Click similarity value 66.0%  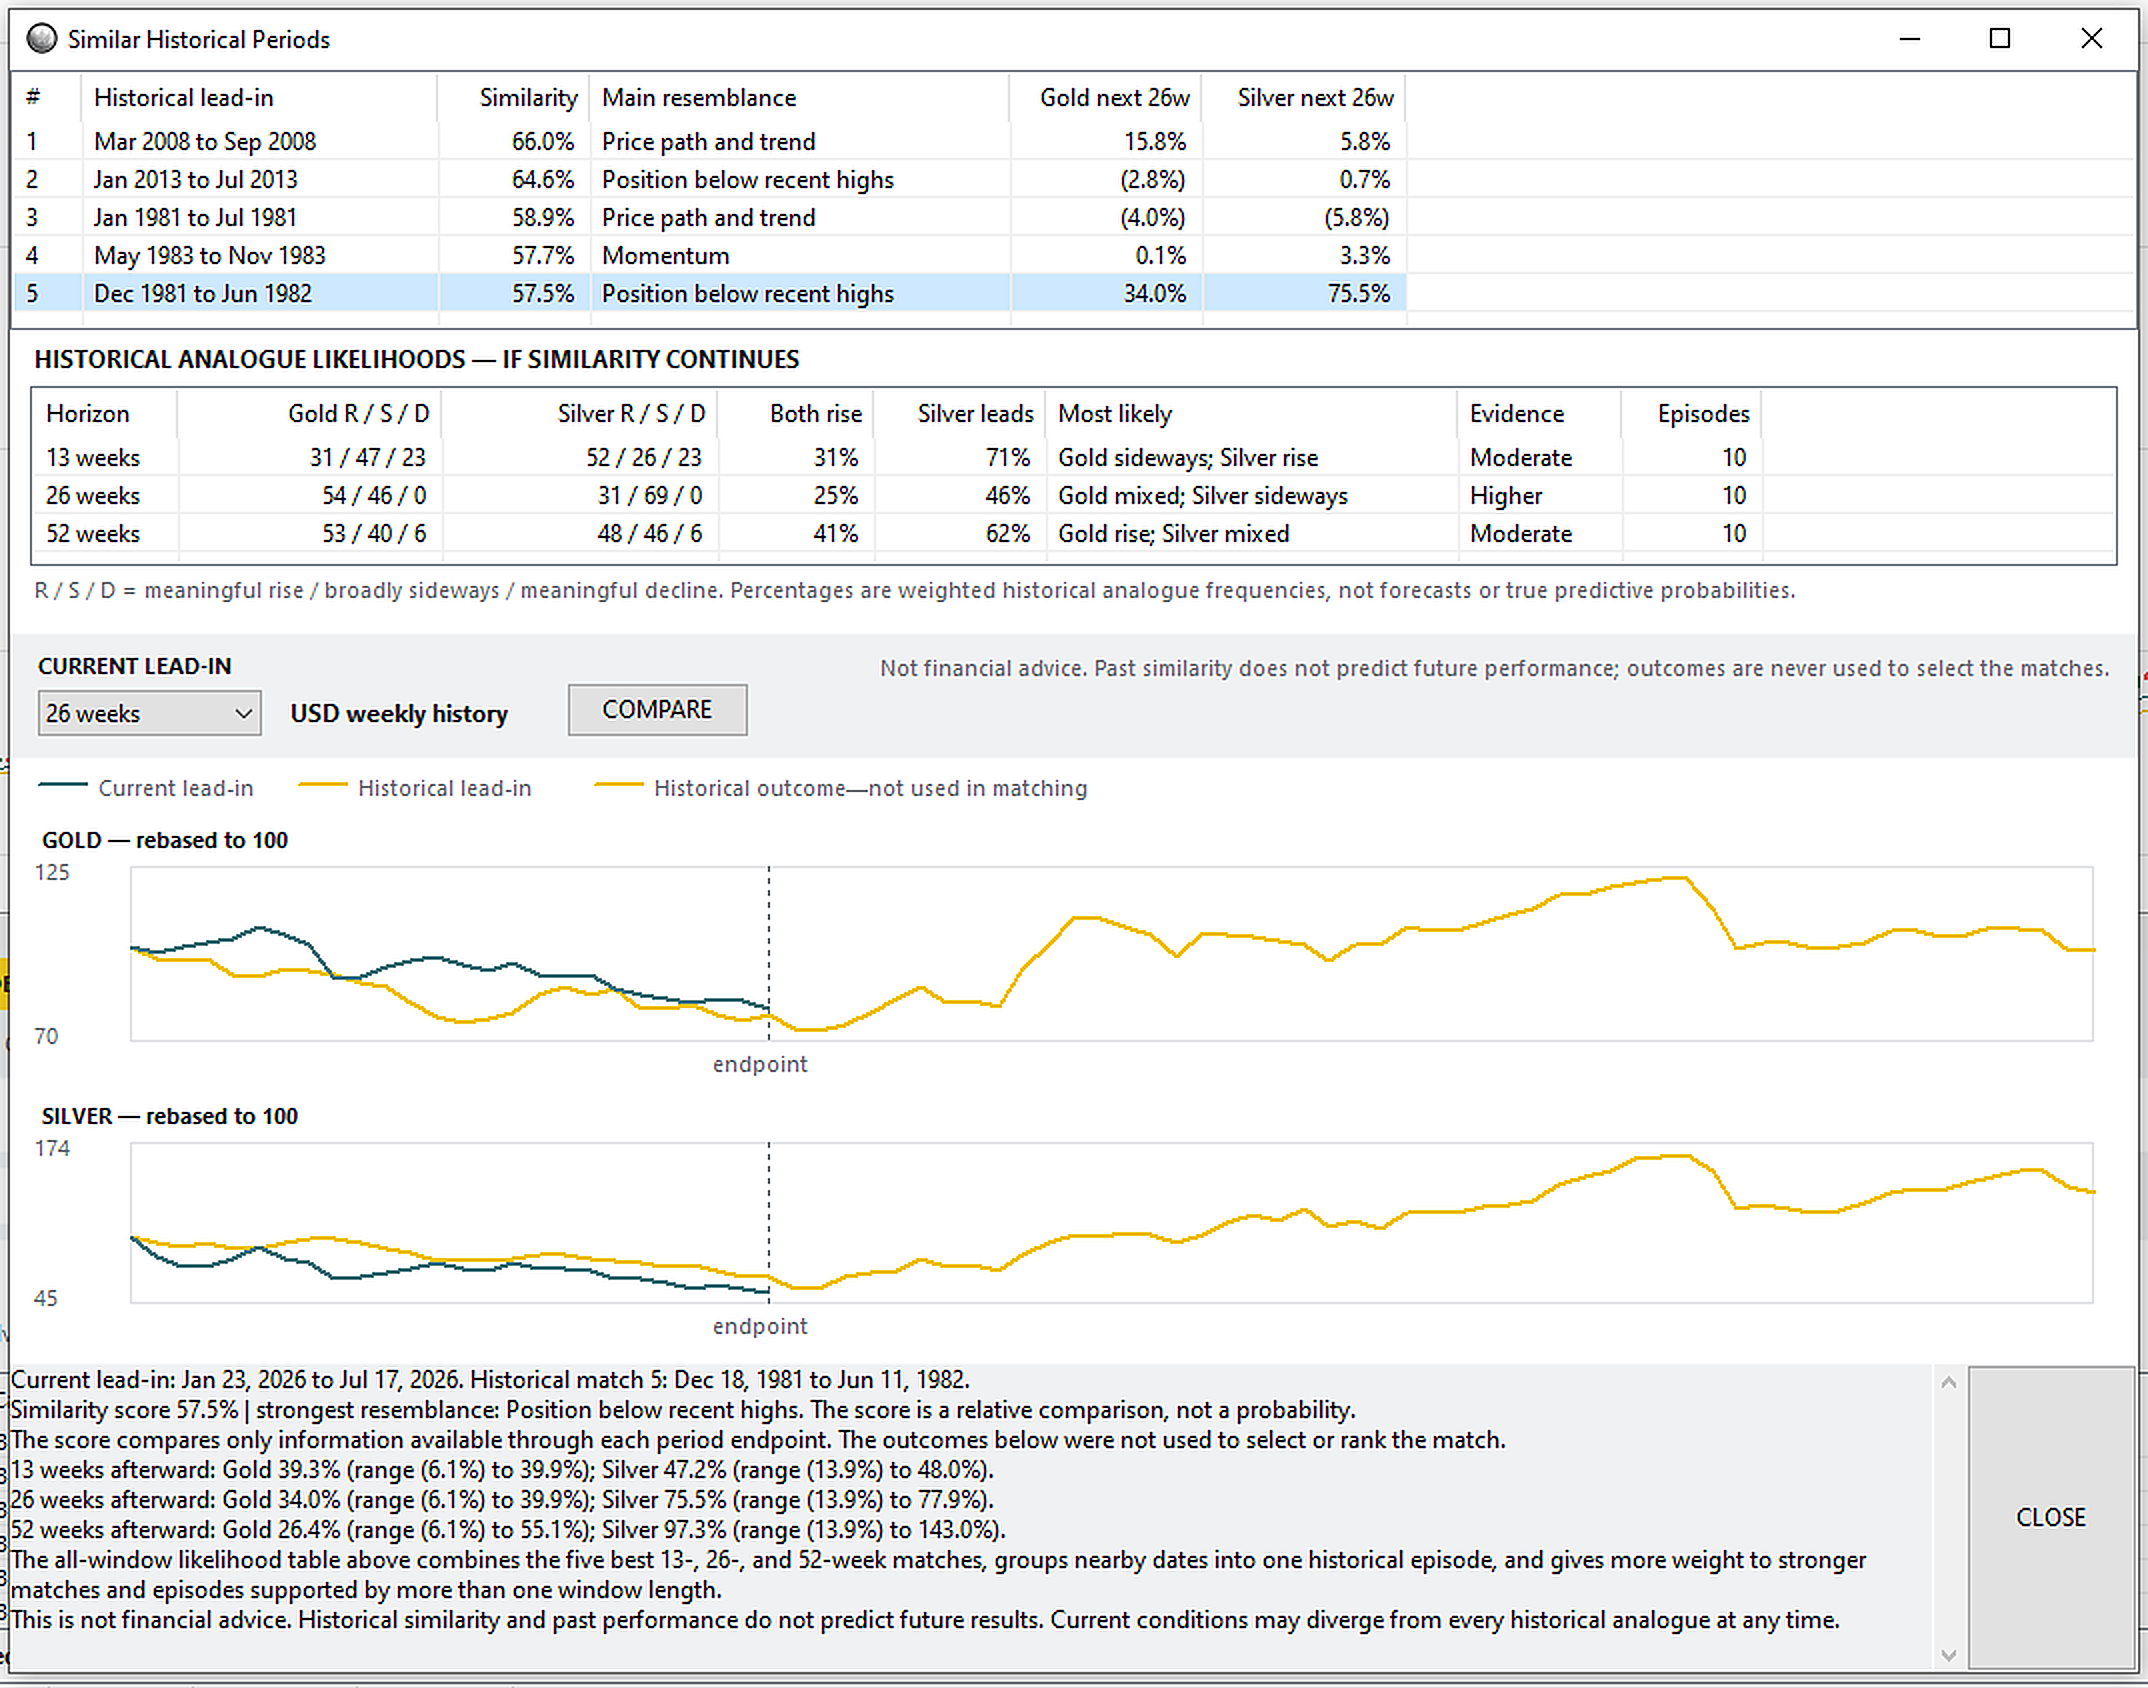(x=543, y=141)
